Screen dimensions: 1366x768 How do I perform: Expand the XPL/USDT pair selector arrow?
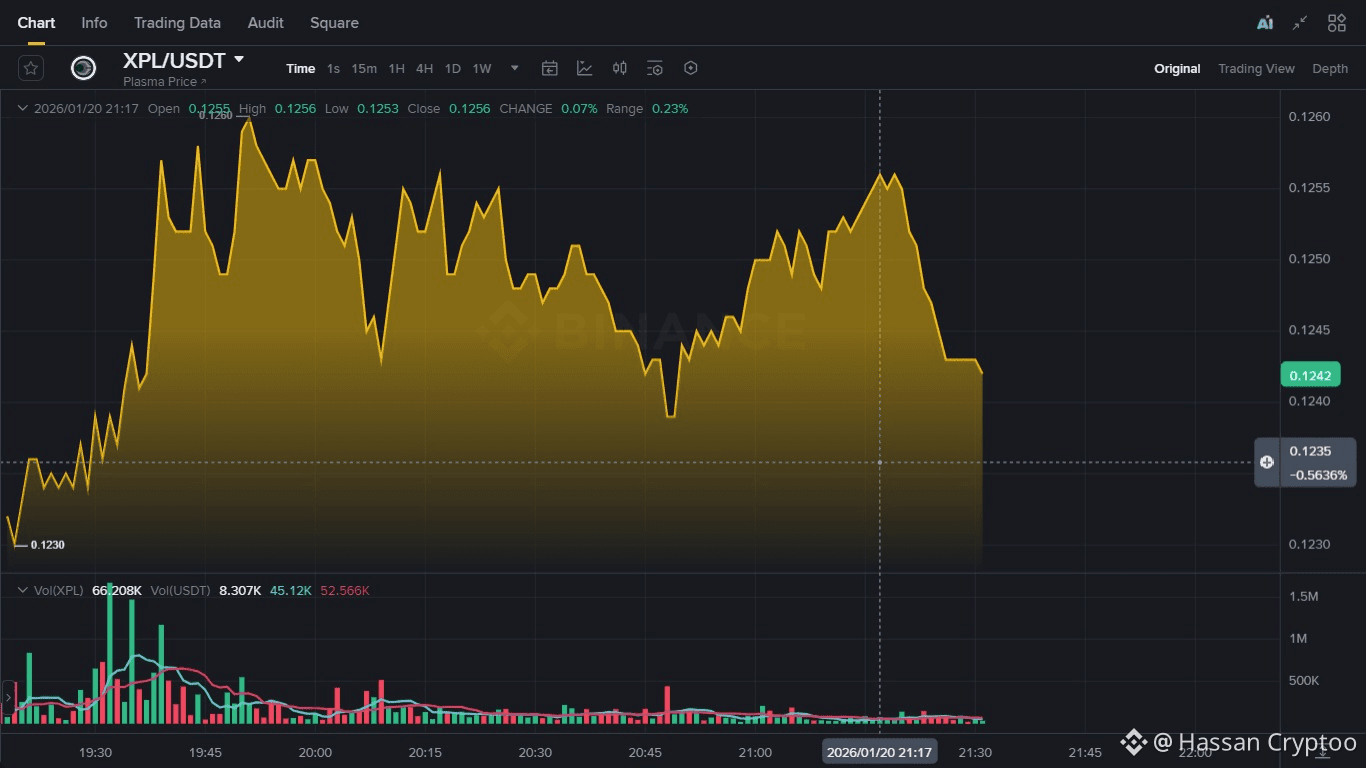239,59
